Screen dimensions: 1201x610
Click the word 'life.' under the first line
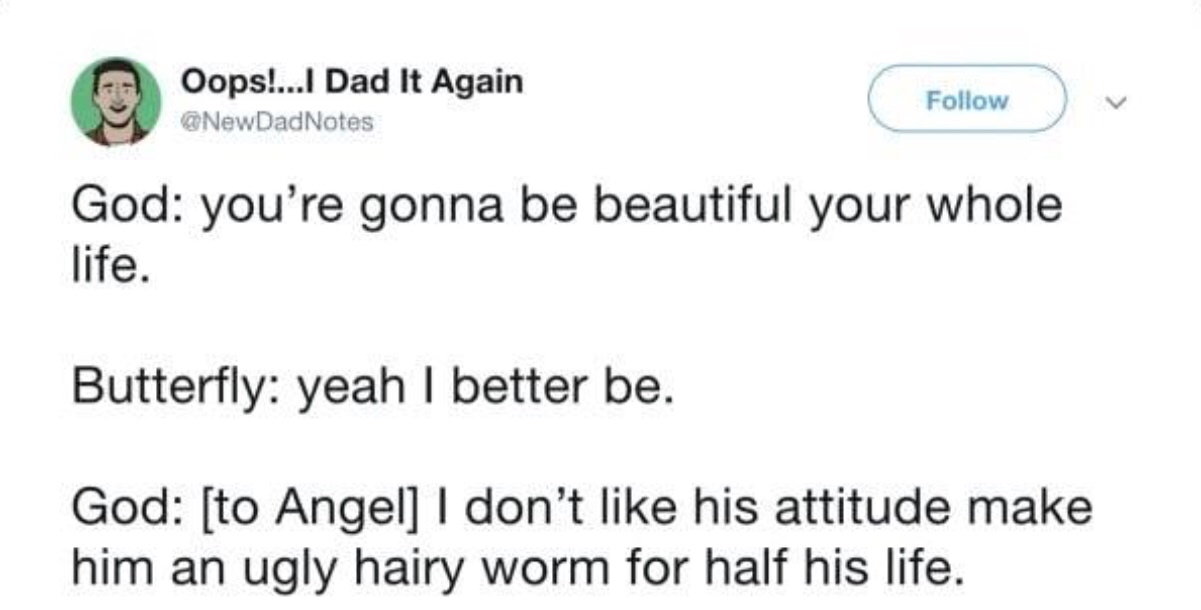110,267
